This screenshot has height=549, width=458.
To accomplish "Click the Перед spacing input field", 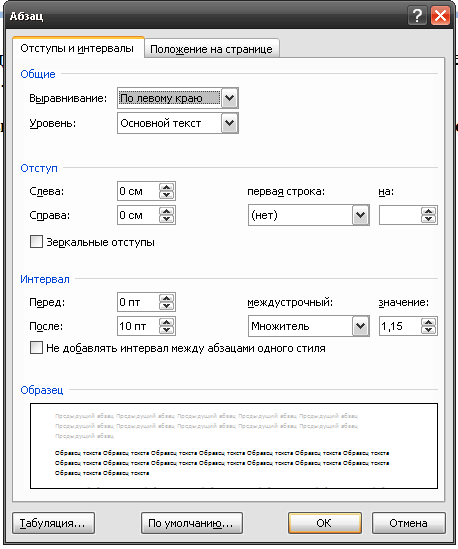I will (138, 302).
